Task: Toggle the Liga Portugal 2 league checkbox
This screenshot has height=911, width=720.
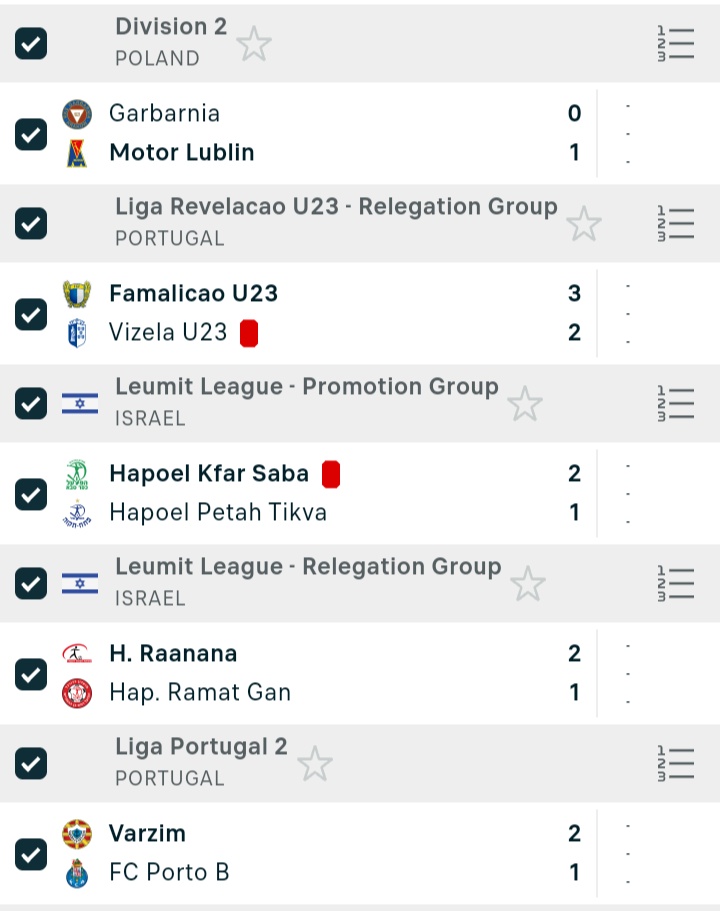Action: click(31, 764)
